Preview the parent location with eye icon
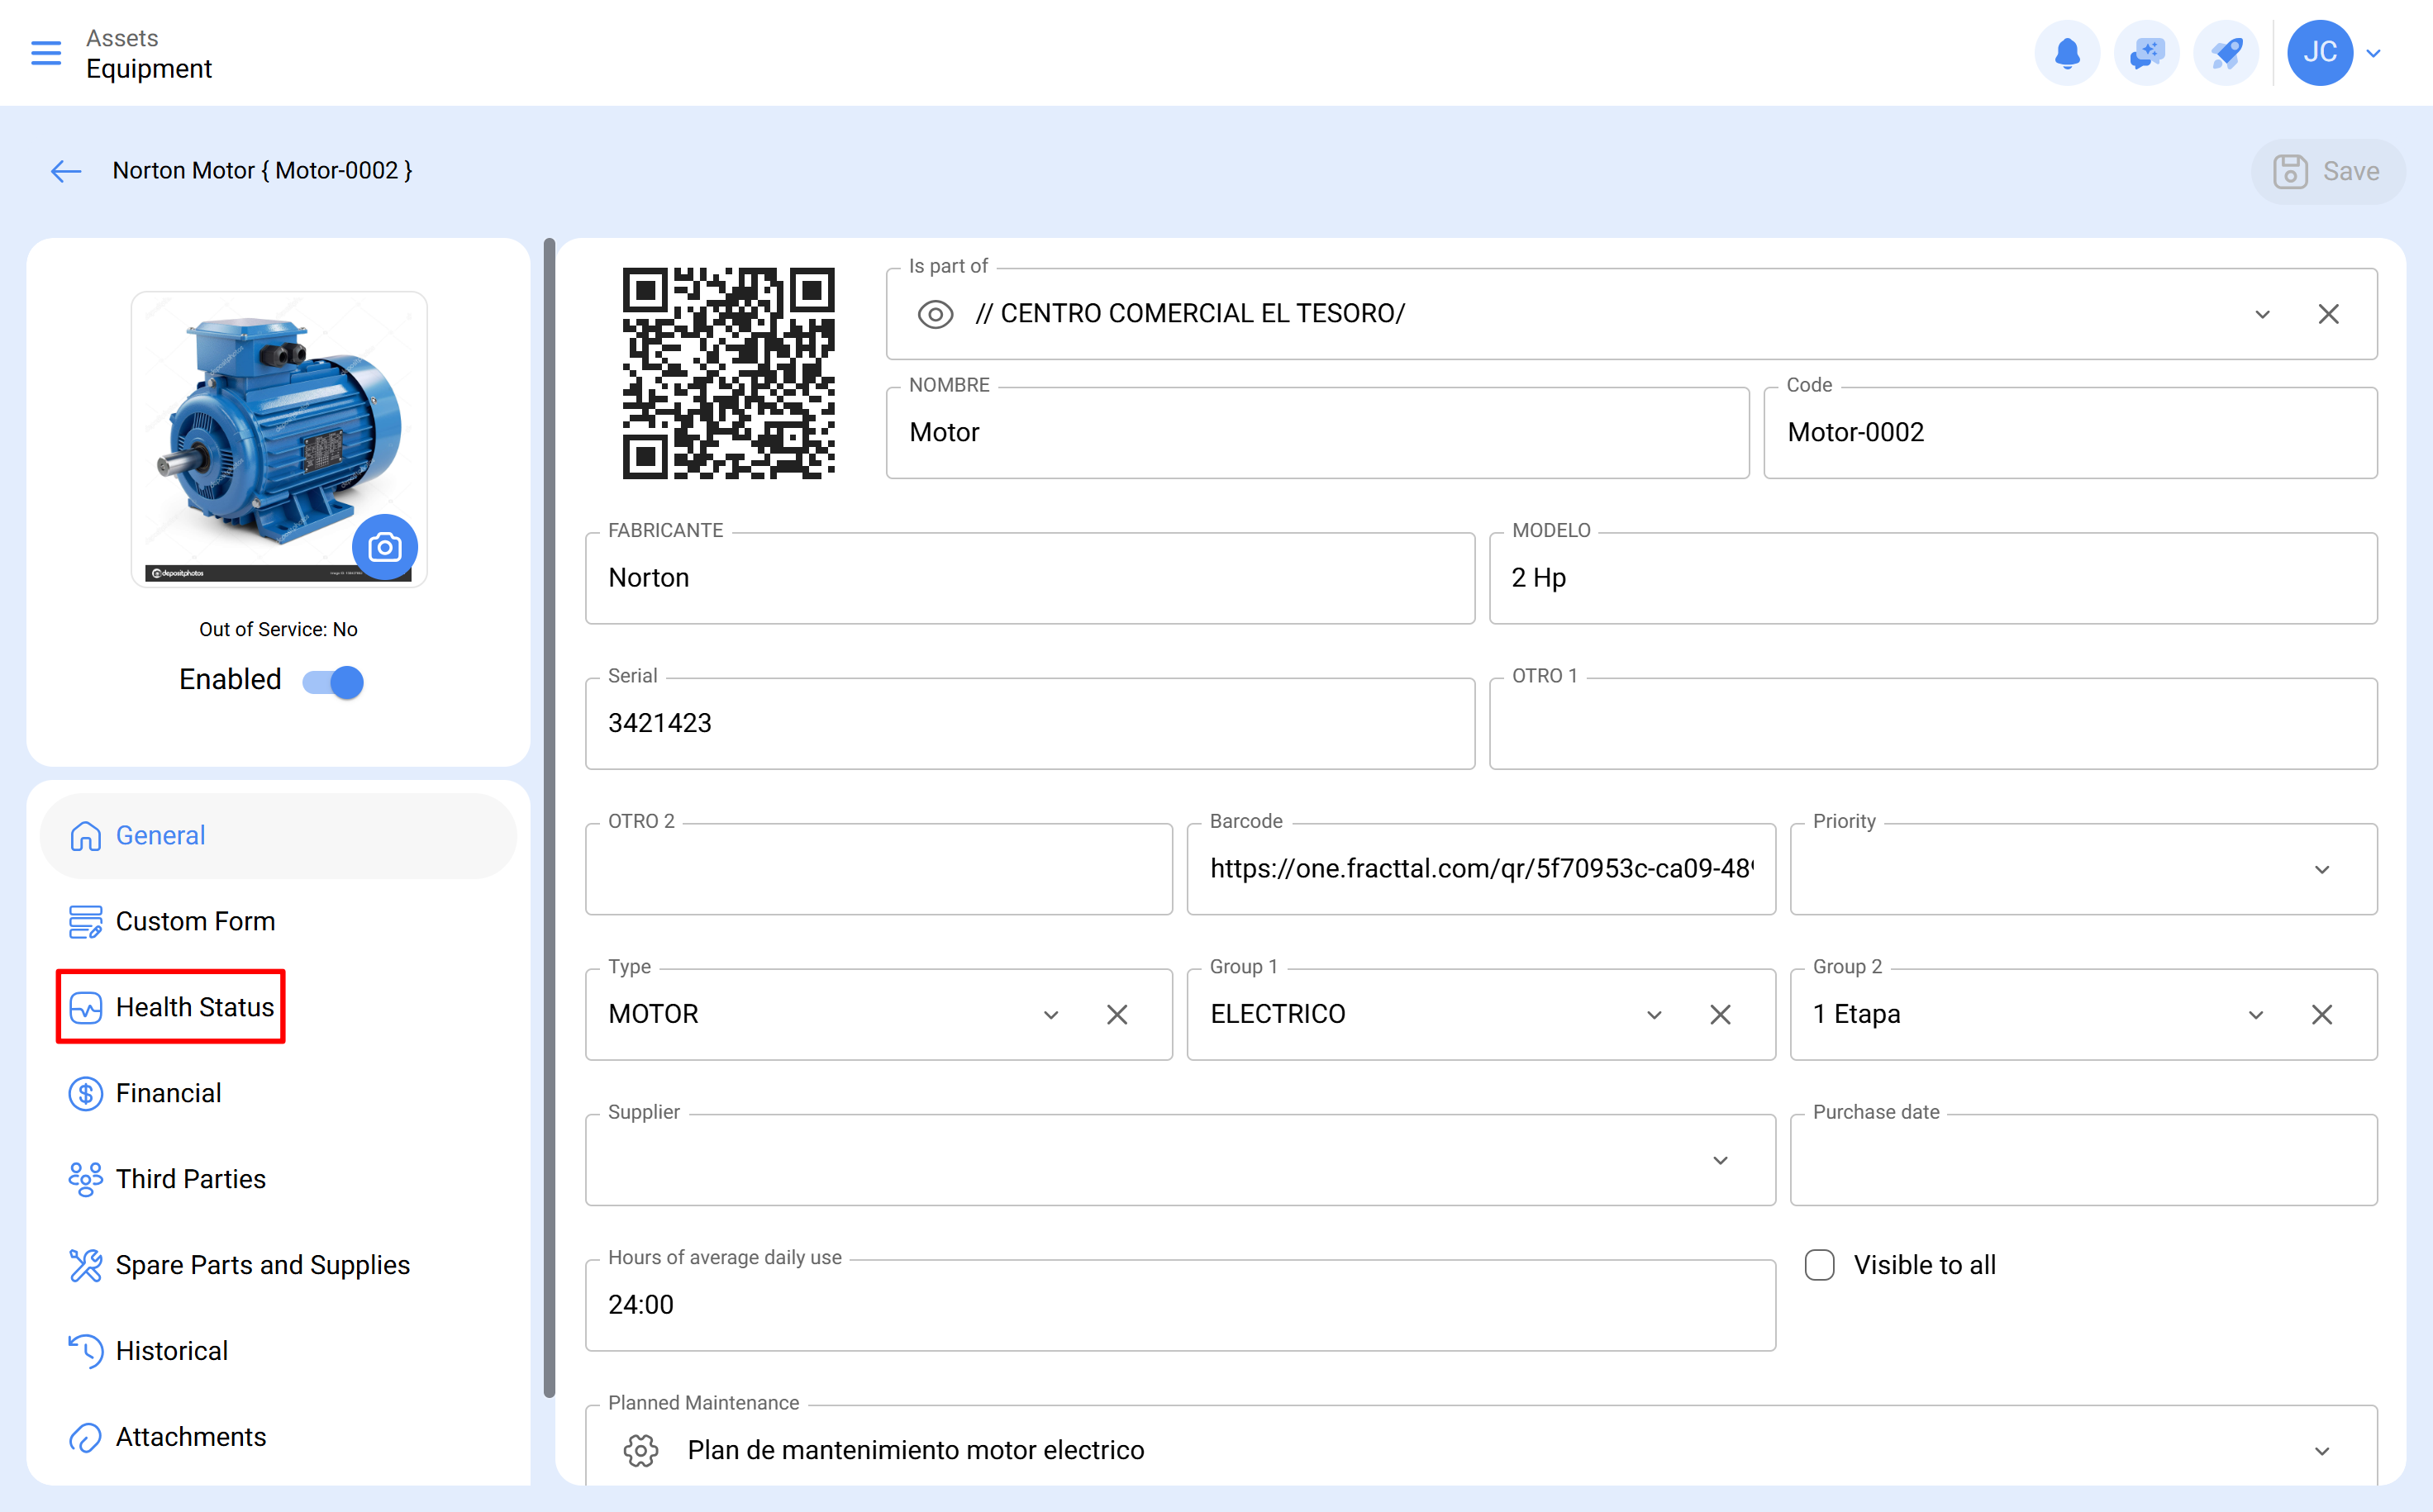This screenshot has width=2433, height=1512. [x=935, y=313]
